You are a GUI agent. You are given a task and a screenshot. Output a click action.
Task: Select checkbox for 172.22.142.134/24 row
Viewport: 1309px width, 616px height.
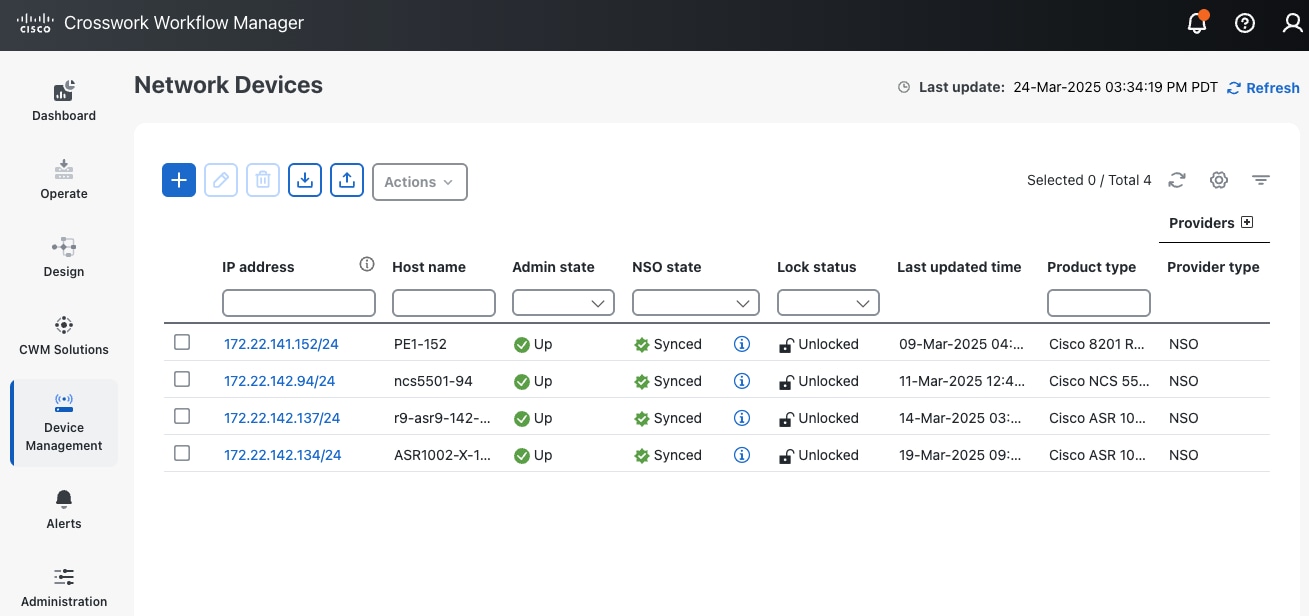[182, 453]
